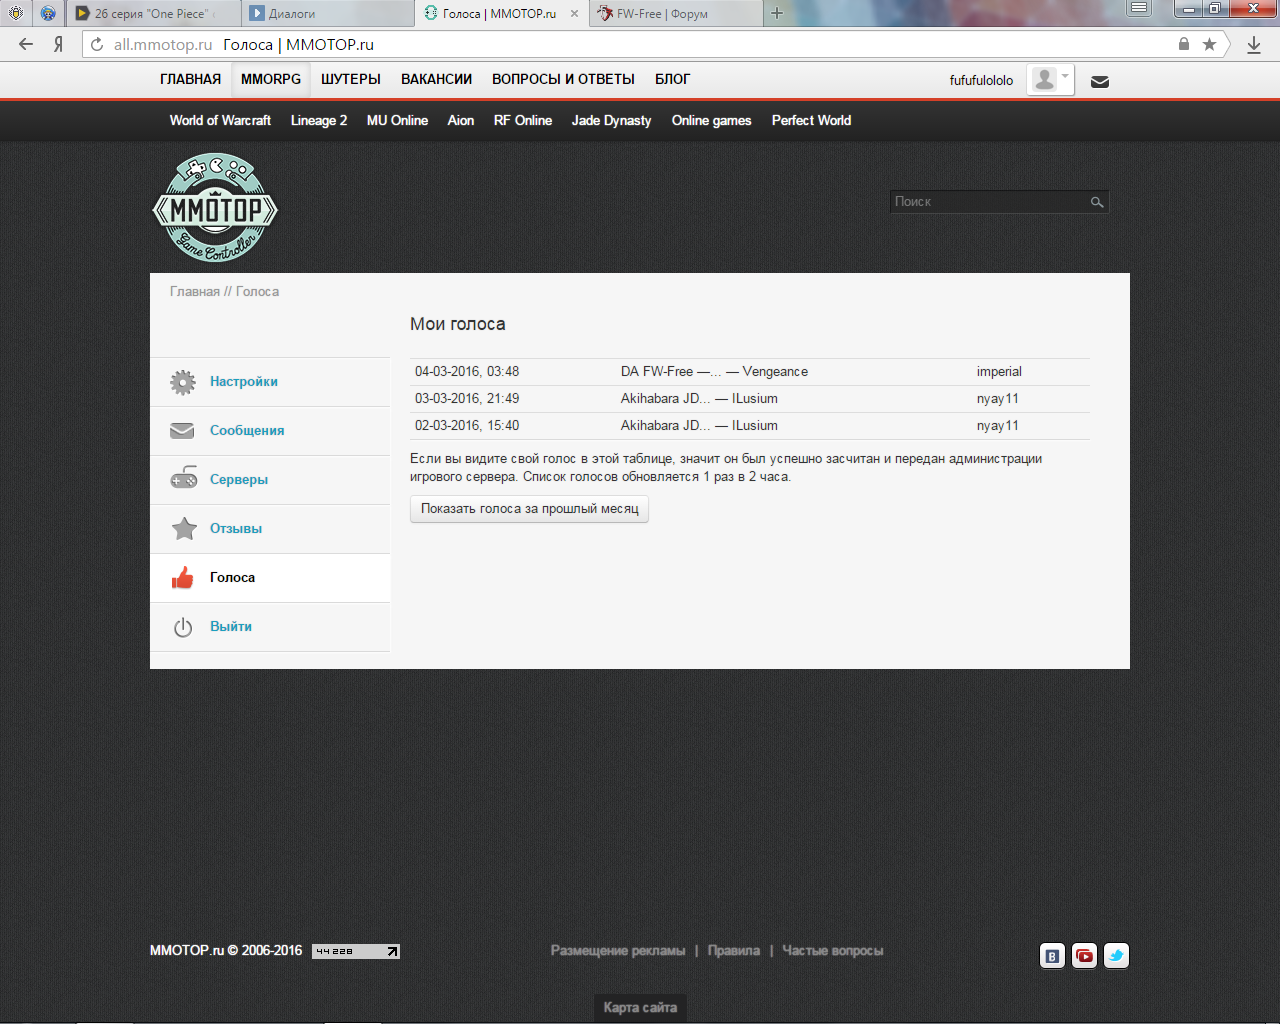Open a new browser tab
The width and height of the screenshot is (1280, 1024).
[777, 14]
